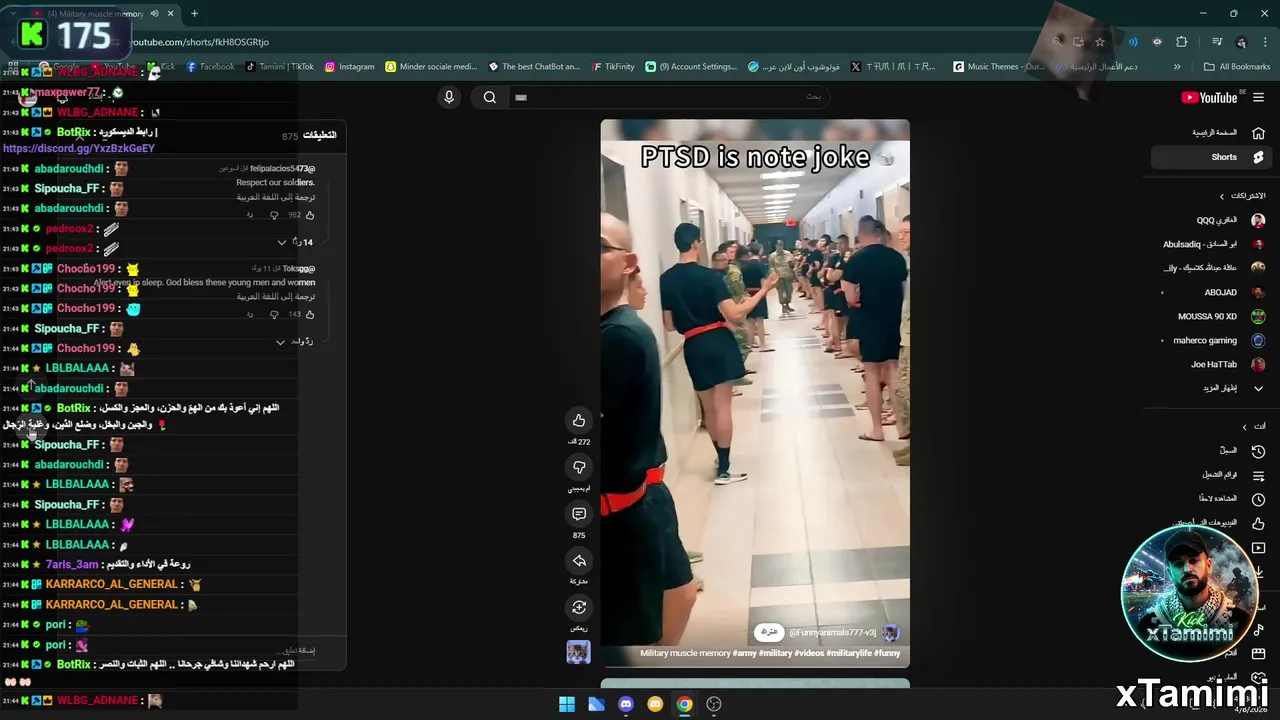Click the Translate to Arabic link under felipalacios comment
This screenshot has height=720, width=1280.
pyautogui.click(x=275, y=197)
